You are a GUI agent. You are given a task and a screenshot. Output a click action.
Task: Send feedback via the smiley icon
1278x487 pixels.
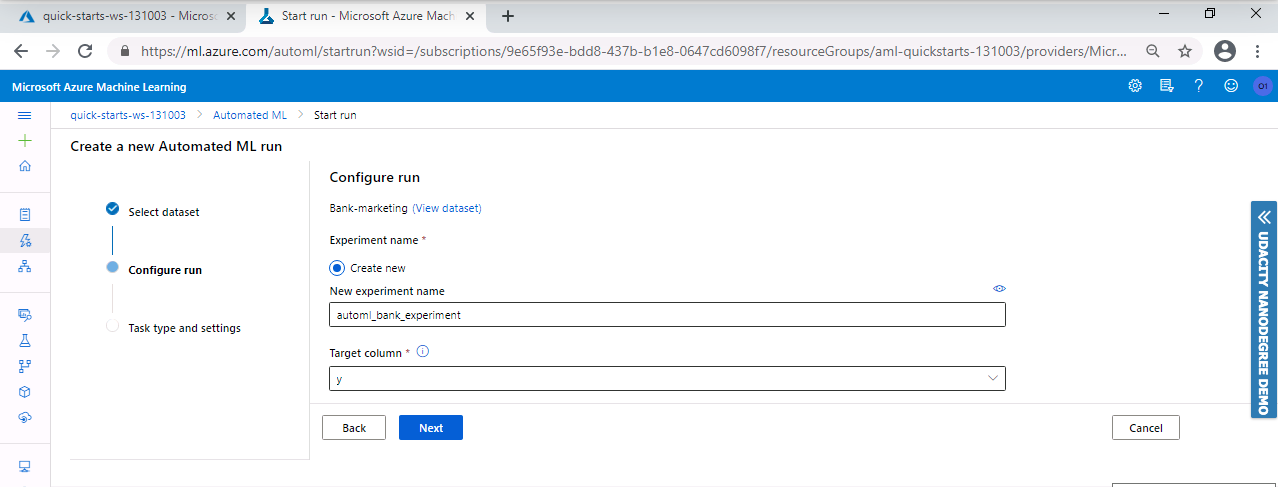click(1230, 86)
